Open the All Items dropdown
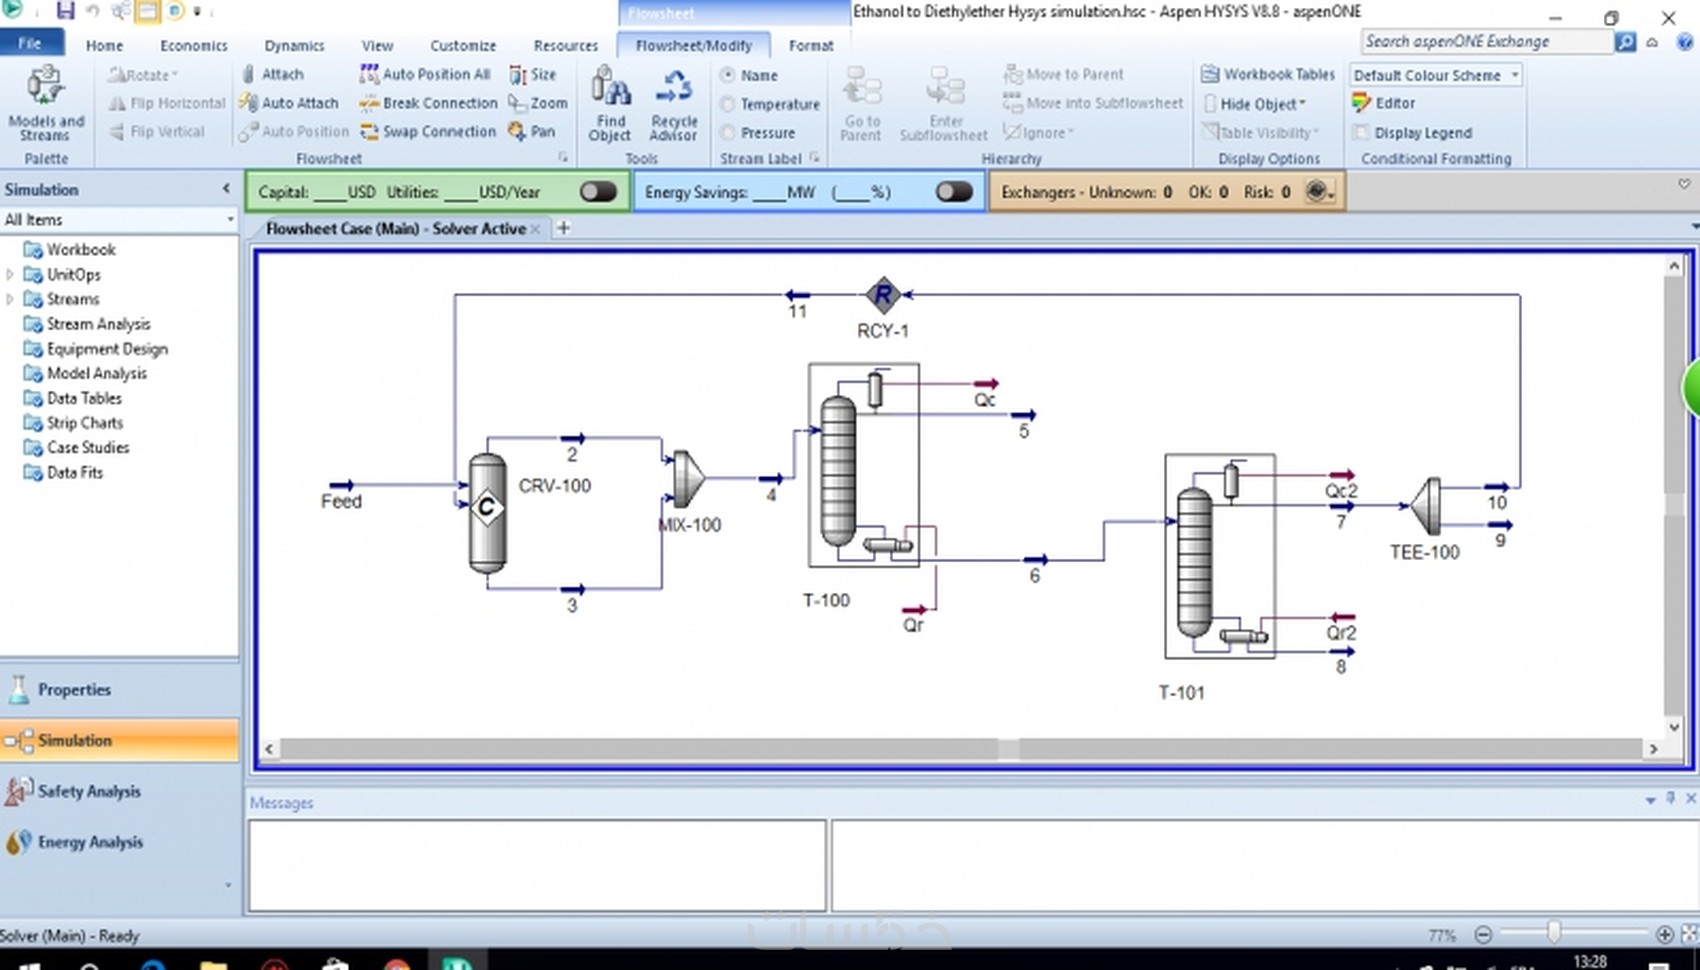The height and width of the screenshot is (970, 1700). [x=119, y=219]
